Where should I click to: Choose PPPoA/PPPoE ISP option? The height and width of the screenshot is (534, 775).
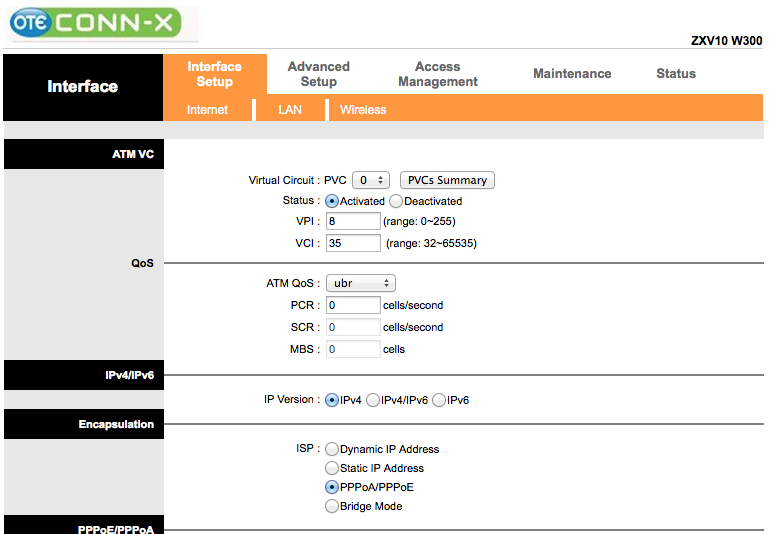click(332, 487)
